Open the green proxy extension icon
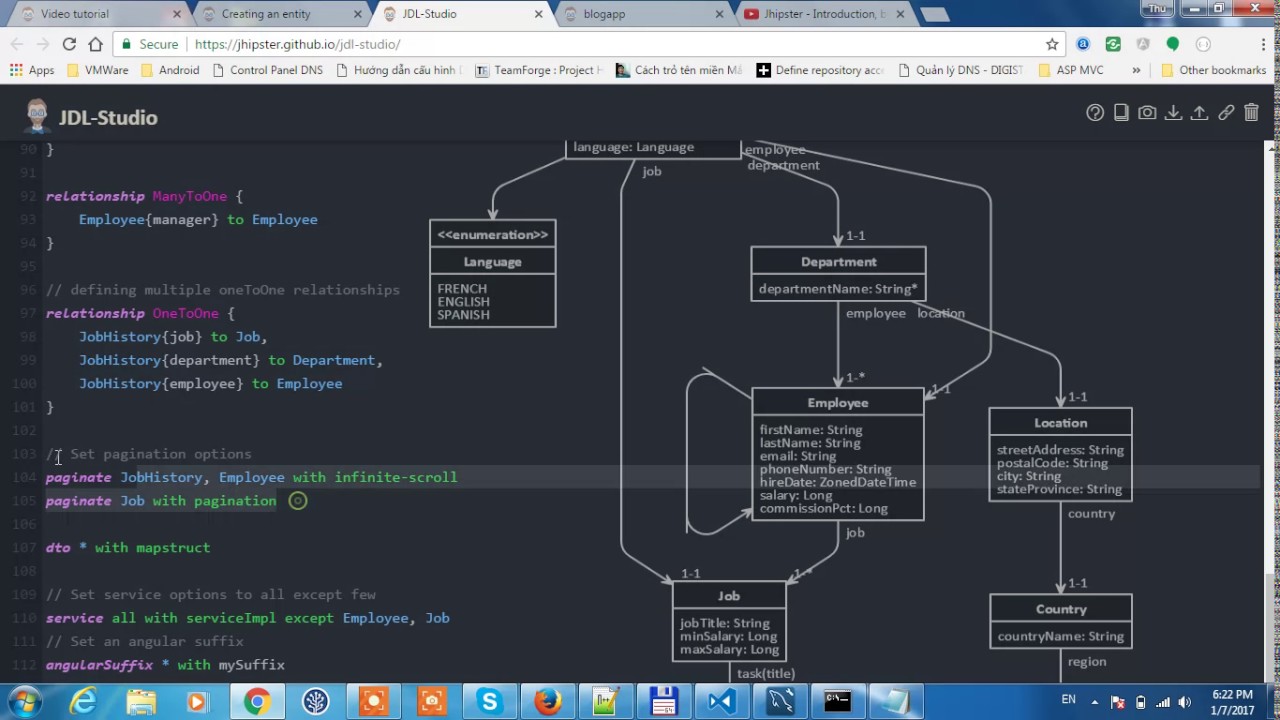The height and width of the screenshot is (720, 1280). [x=1113, y=44]
